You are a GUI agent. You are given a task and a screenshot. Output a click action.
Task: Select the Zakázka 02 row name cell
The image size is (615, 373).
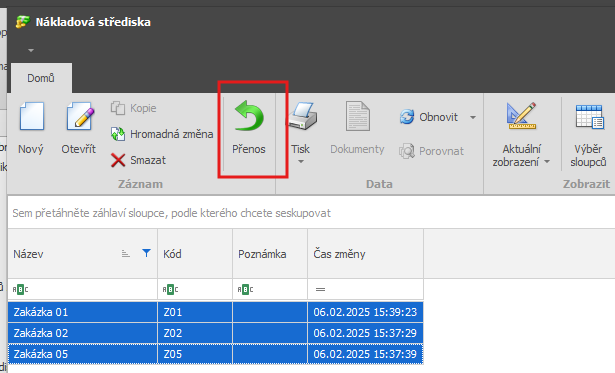tap(83, 333)
